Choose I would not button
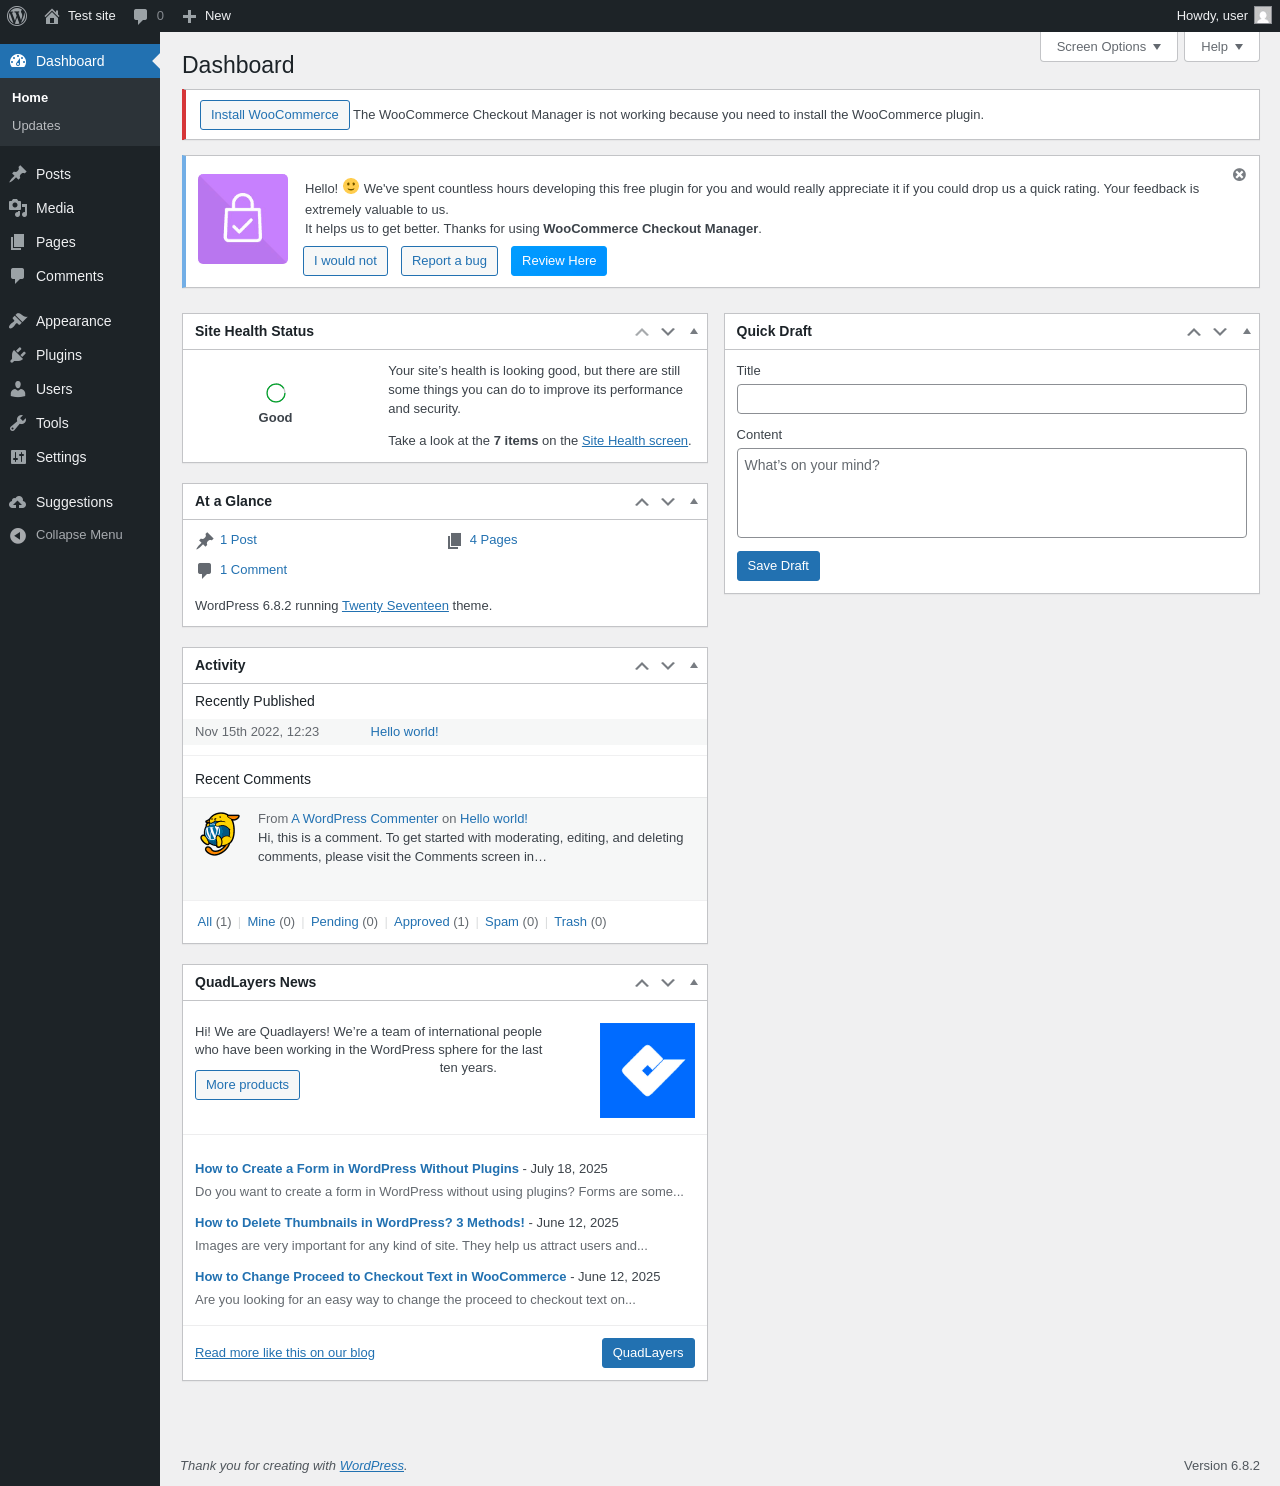The width and height of the screenshot is (1280, 1486). click(345, 261)
